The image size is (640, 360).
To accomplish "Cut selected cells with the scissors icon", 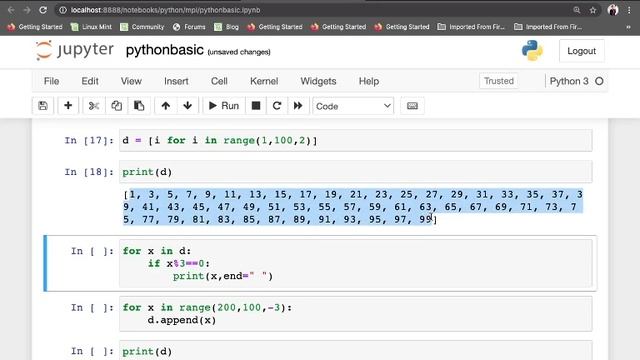I will point(94,106).
